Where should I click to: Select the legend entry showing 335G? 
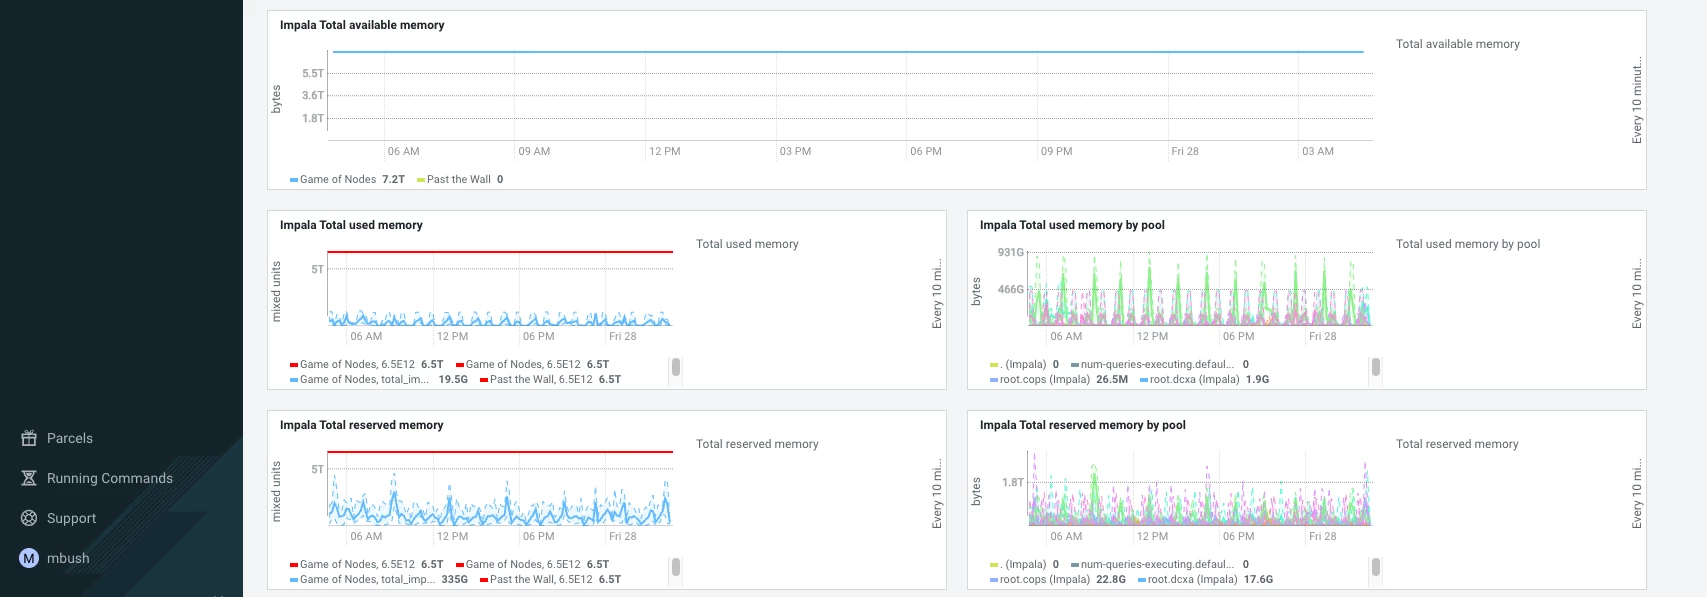(x=379, y=580)
